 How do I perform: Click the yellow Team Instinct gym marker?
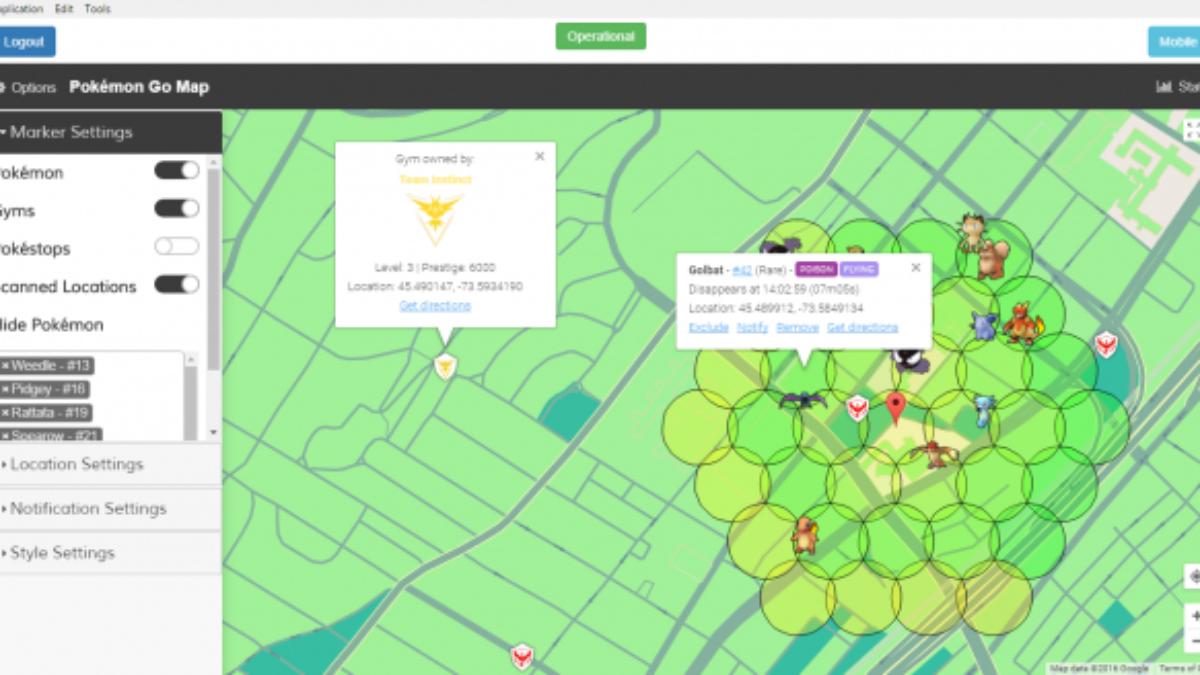445,366
